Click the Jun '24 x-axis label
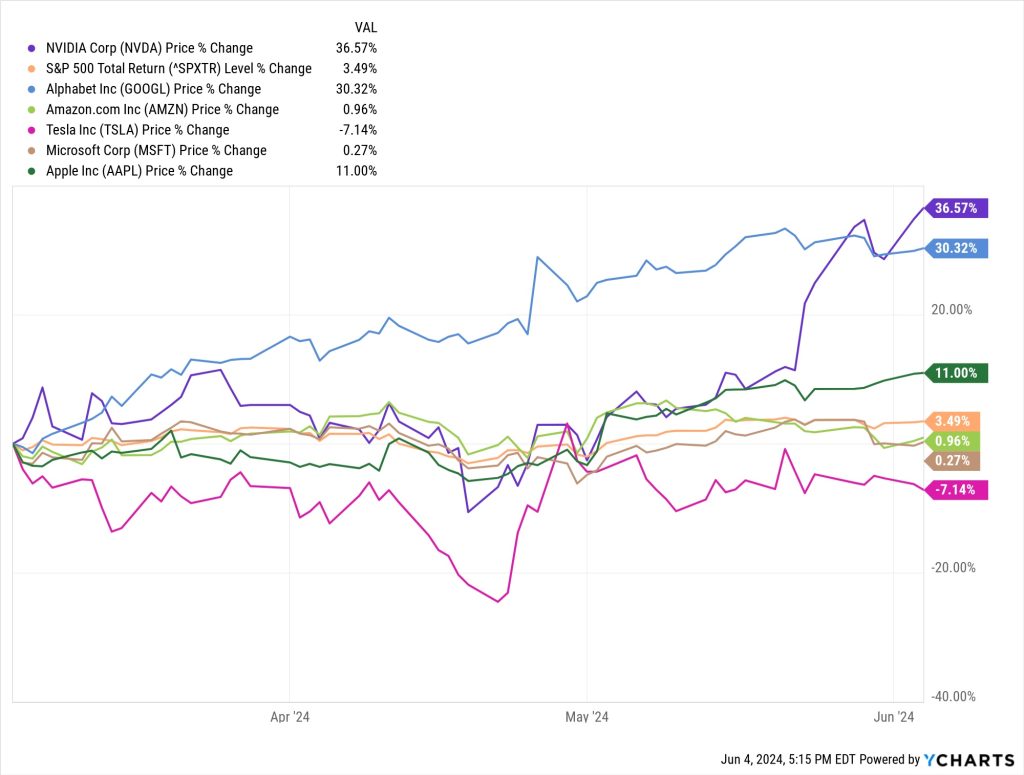The image size is (1024, 775). (x=893, y=717)
